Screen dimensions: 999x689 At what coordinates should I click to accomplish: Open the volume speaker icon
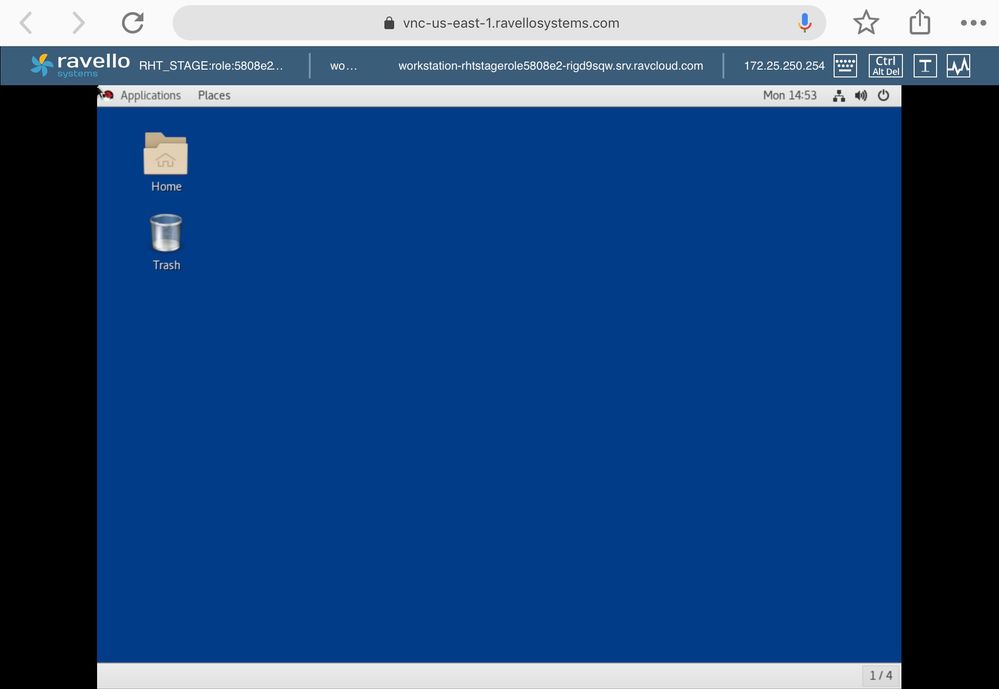861,96
